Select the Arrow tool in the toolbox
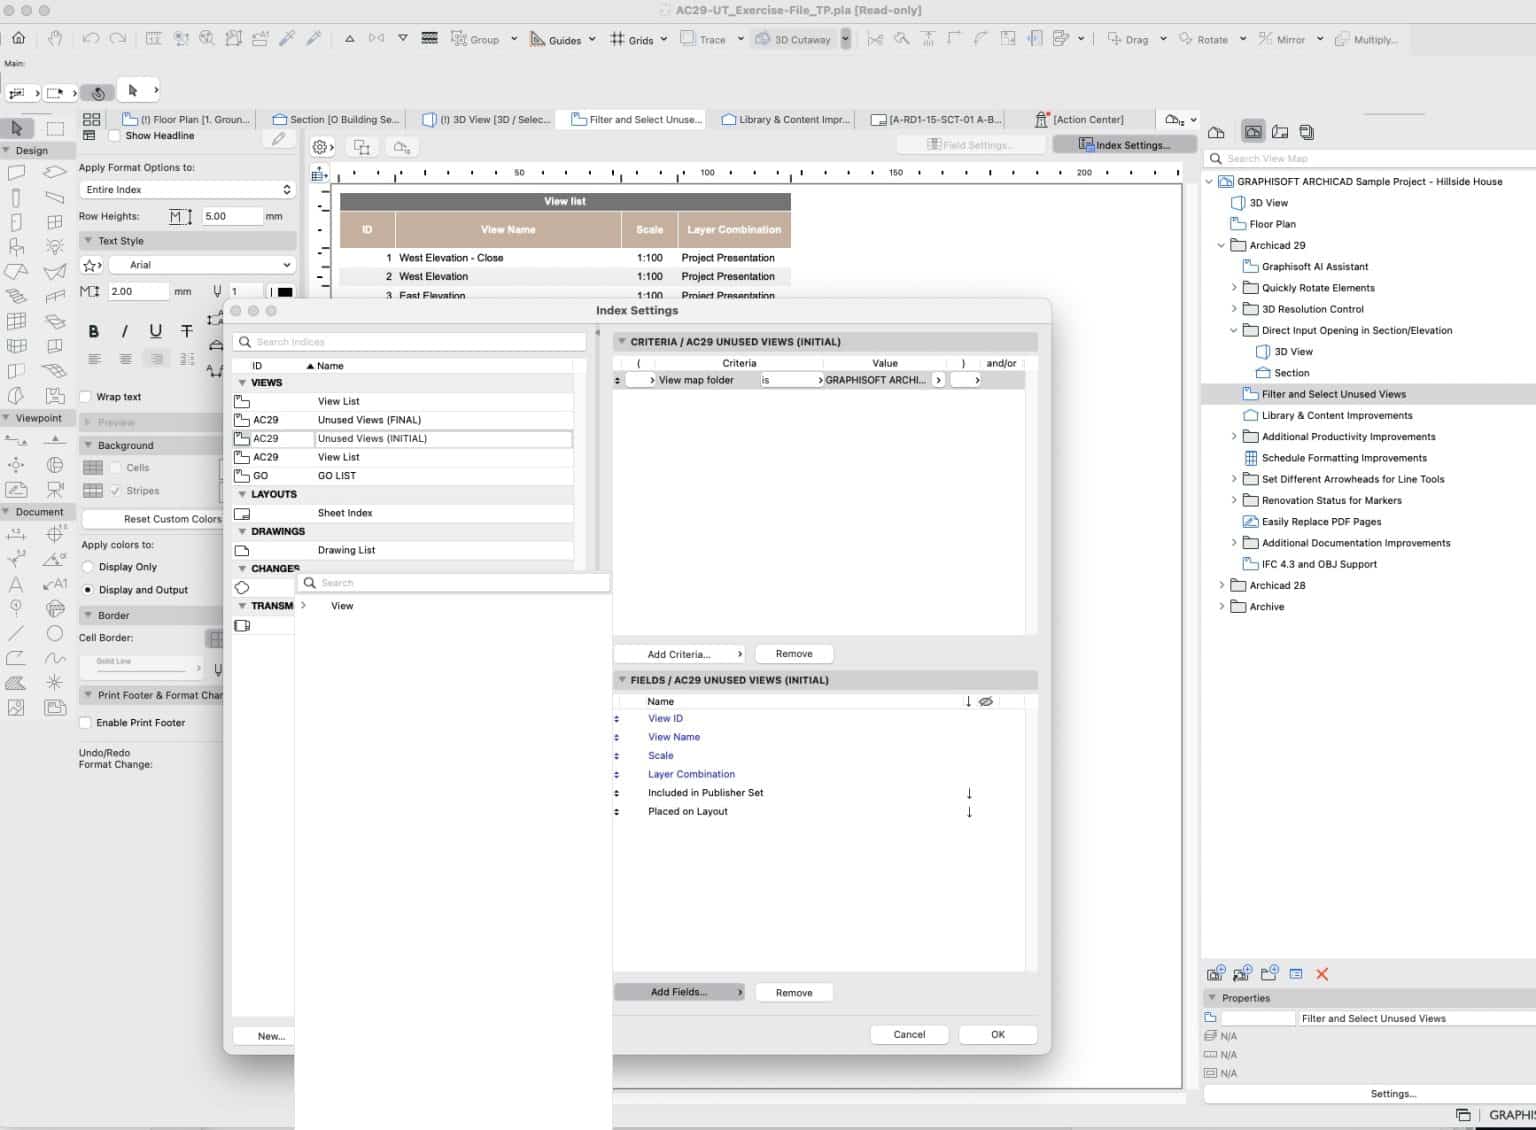Viewport: 1536px width, 1130px height. (17, 128)
